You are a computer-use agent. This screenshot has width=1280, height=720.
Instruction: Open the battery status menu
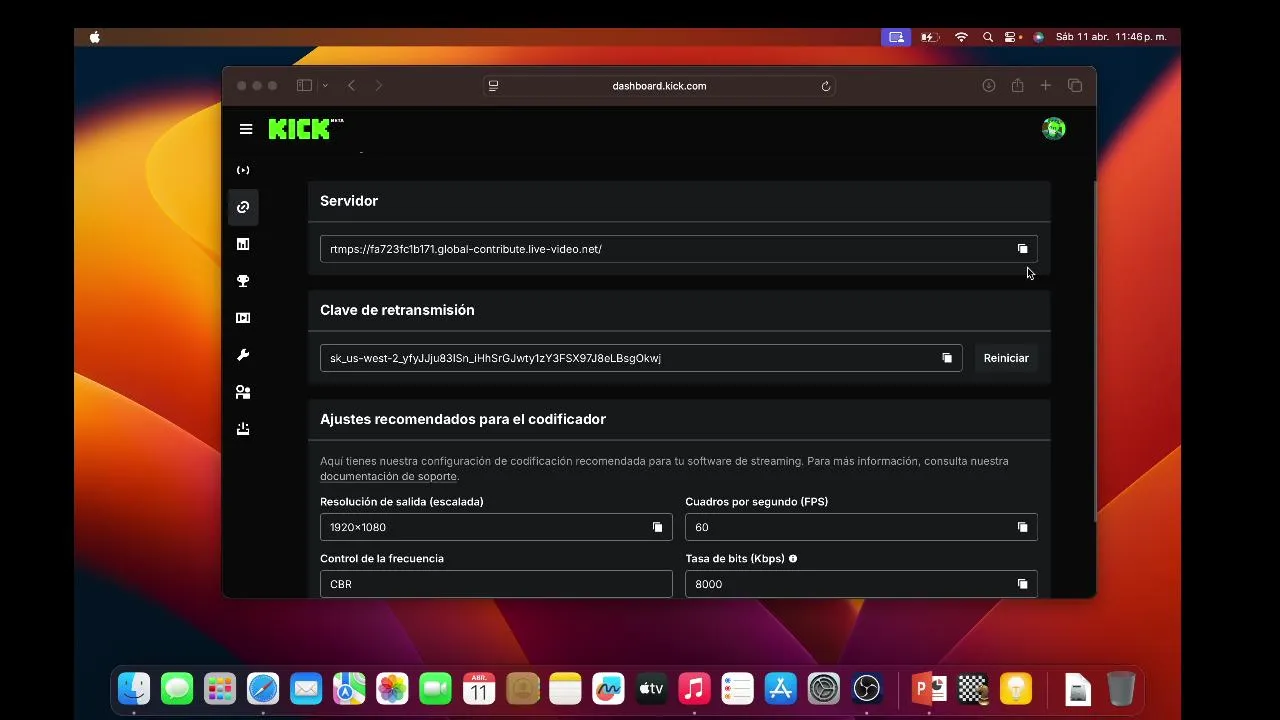point(930,37)
